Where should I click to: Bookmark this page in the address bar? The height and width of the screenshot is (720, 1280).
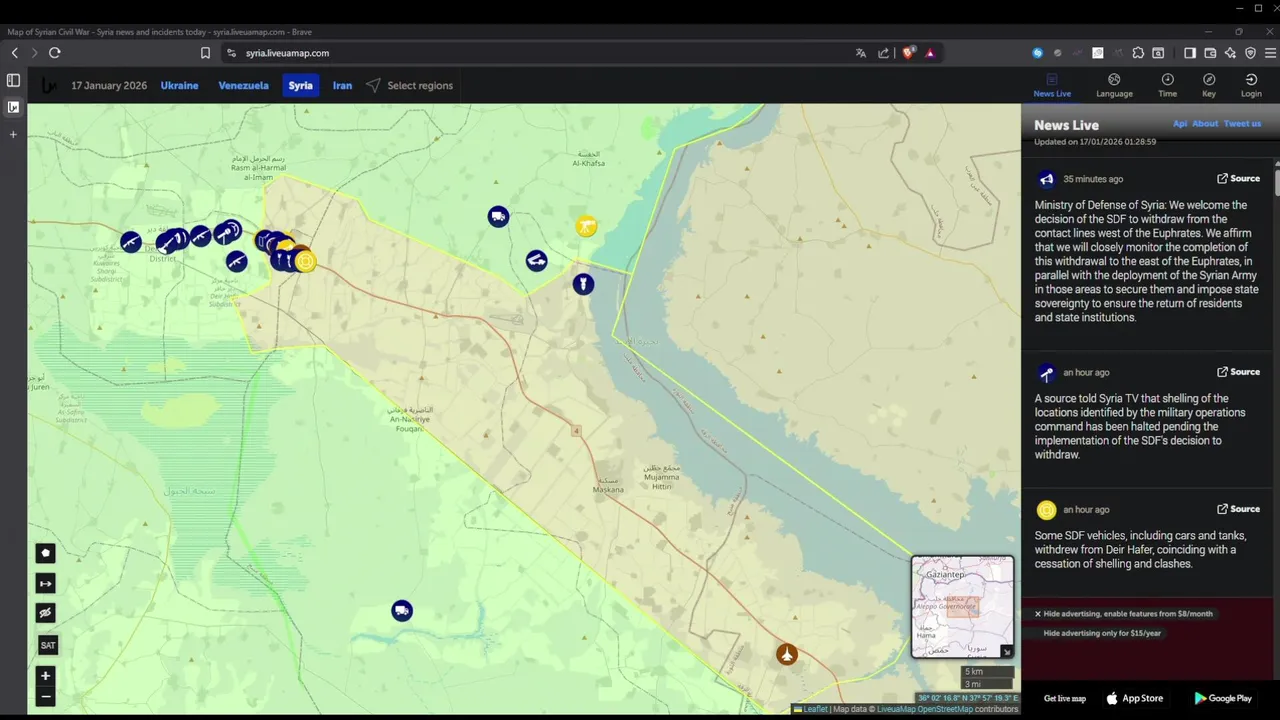coord(205,53)
